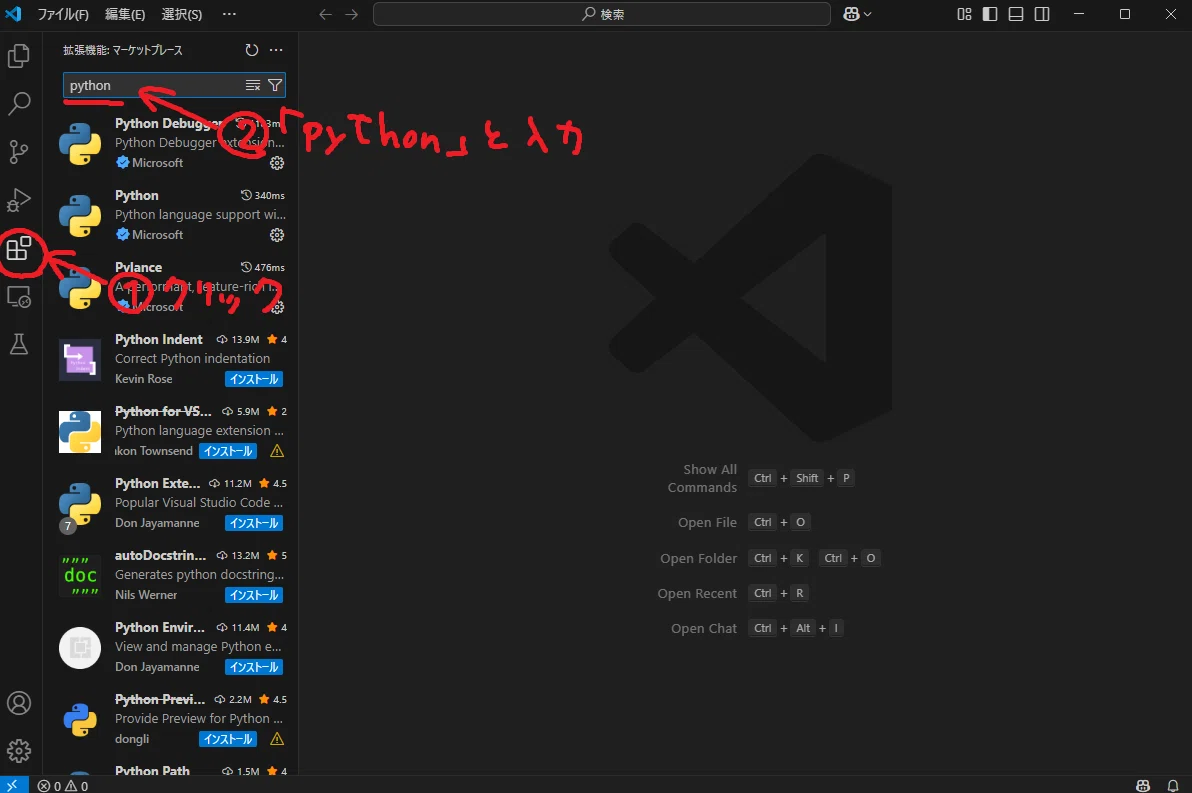Click the Kevin Rose publisher name
Viewport: 1192px width, 793px height.
[144, 379]
